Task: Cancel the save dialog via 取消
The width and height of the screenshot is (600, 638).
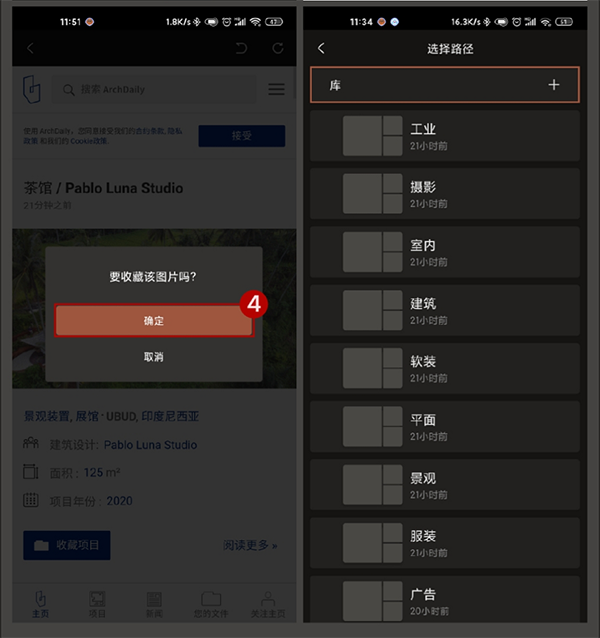Action: point(154,357)
